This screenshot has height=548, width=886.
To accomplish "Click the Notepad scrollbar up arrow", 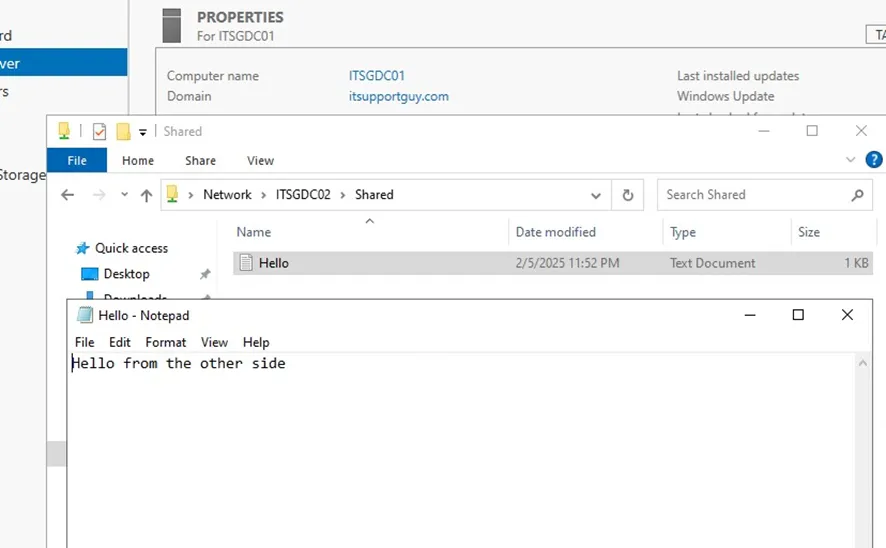I will (862, 365).
